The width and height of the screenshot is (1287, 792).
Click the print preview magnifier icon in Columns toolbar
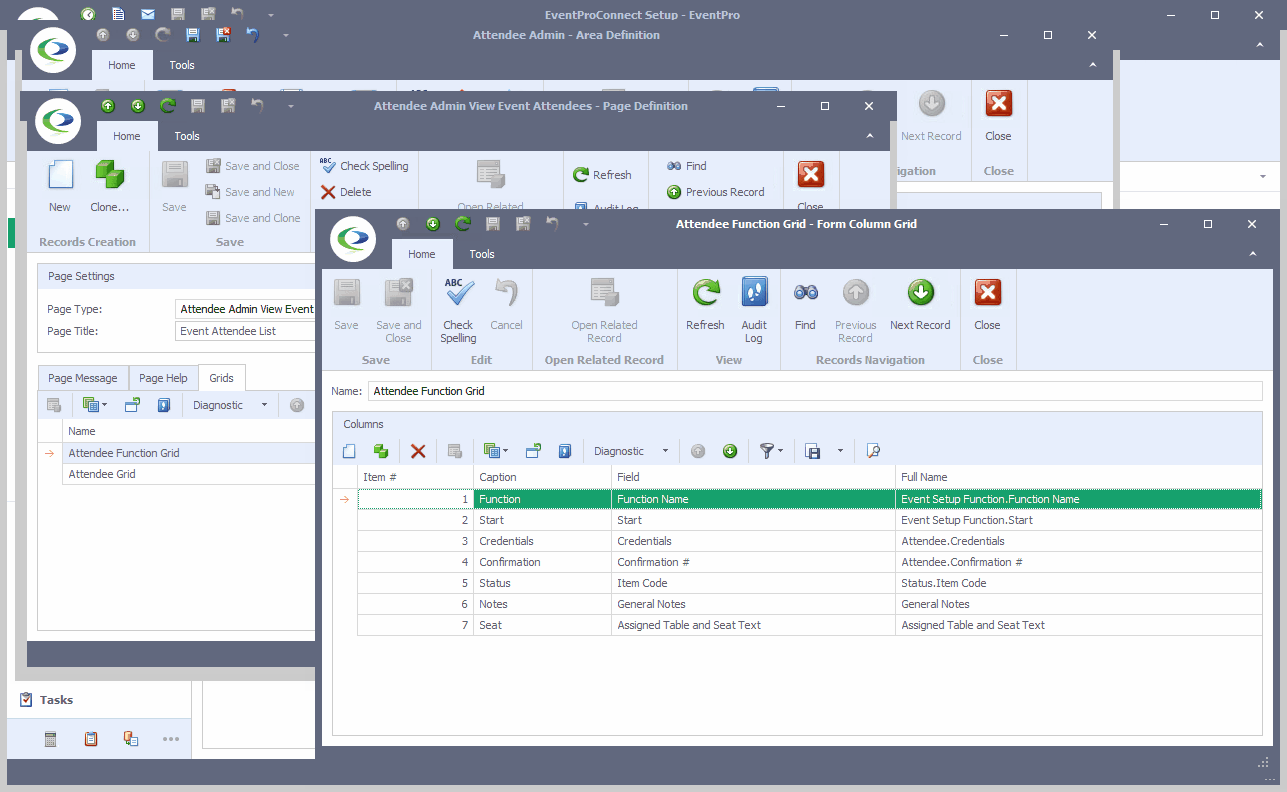(873, 451)
